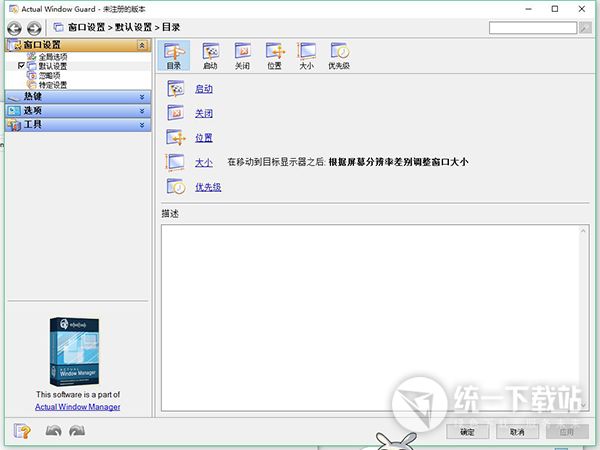600x450 pixels.
Task: Click the Actual Window Manager link
Action: coord(78,407)
